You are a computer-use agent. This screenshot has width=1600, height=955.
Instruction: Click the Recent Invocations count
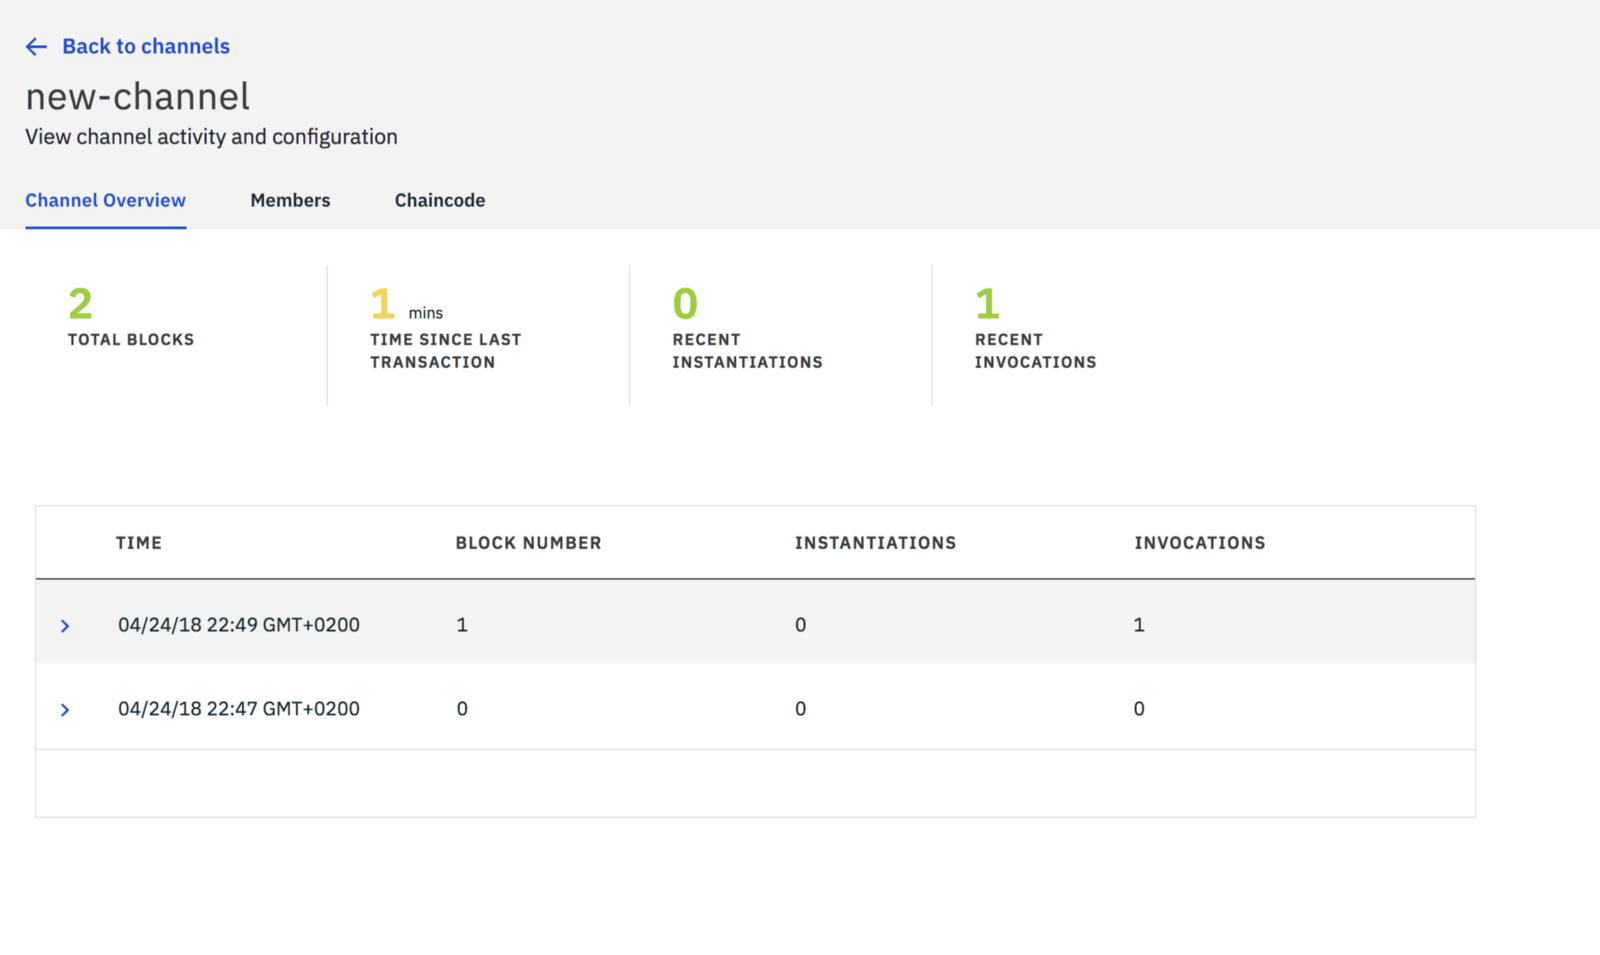click(987, 304)
